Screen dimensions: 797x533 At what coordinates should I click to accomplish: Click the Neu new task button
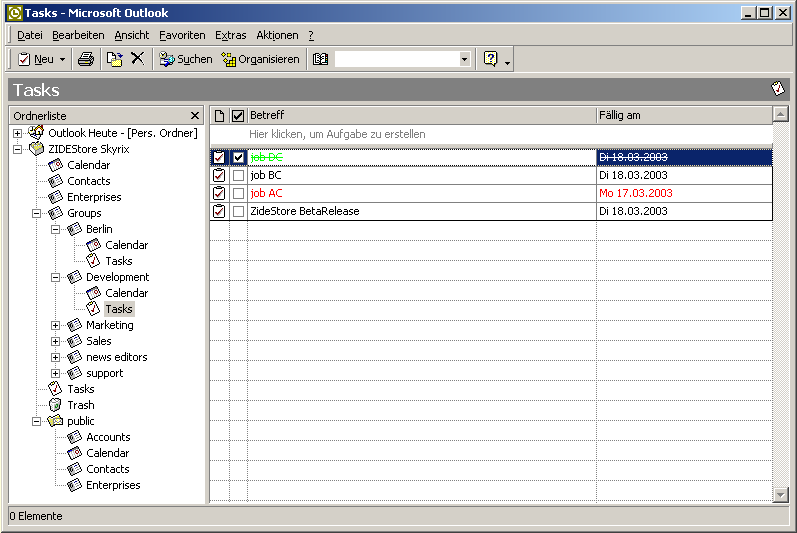point(36,59)
